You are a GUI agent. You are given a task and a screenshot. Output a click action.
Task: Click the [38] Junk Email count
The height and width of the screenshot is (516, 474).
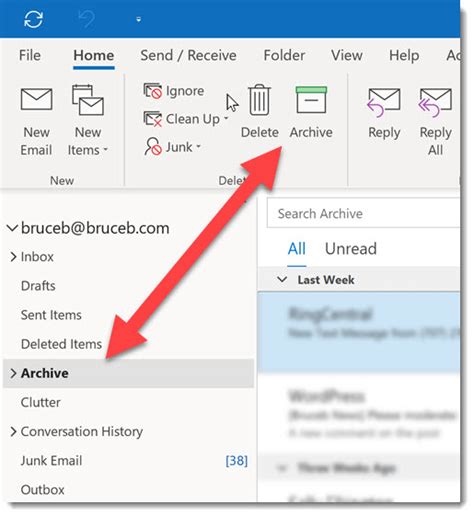(236, 461)
